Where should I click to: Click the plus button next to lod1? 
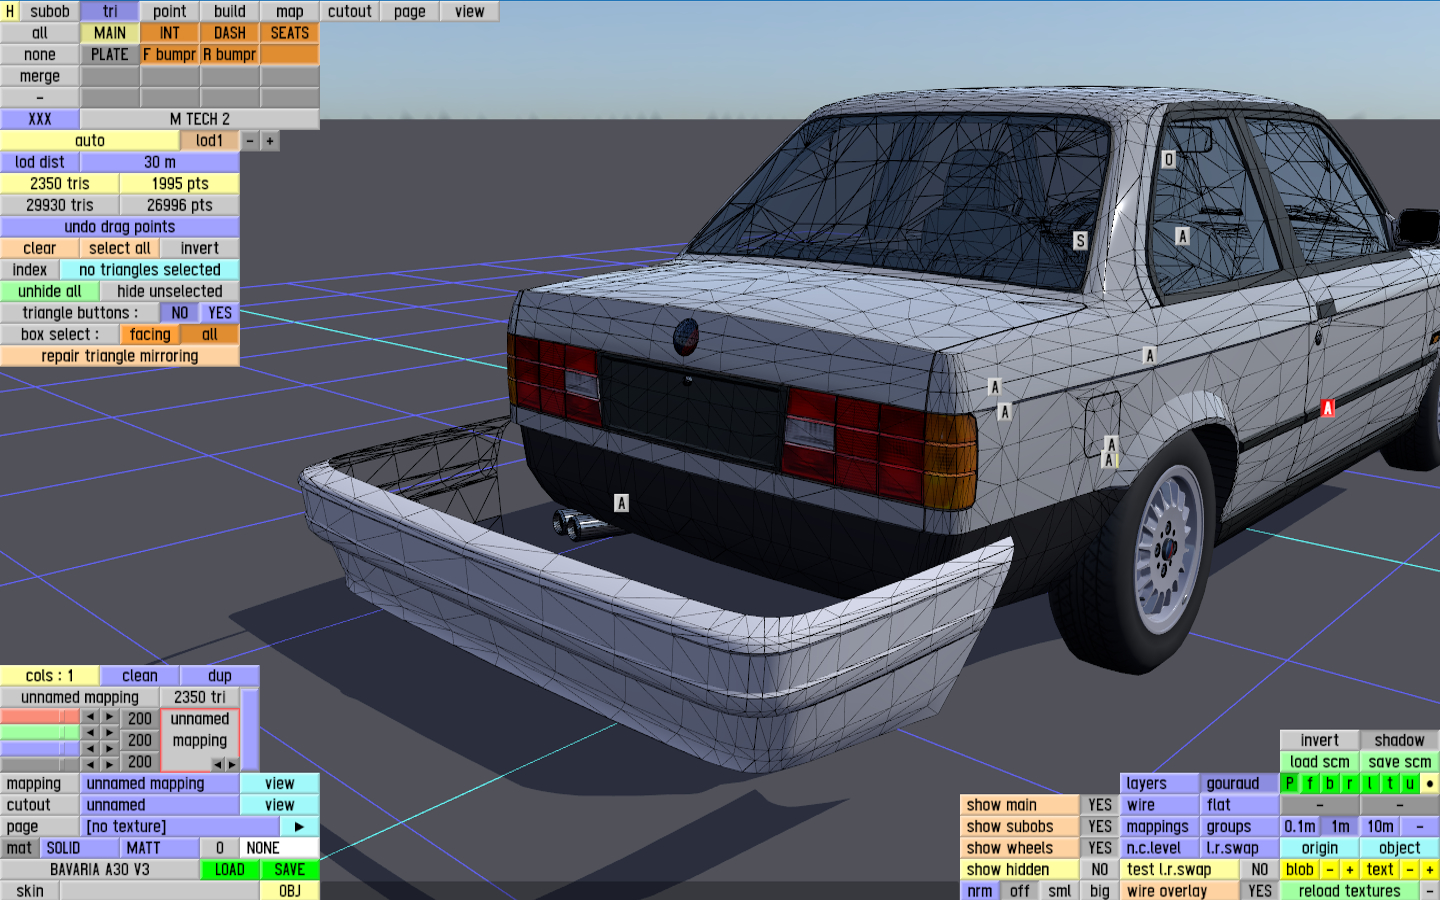click(x=270, y=141)
